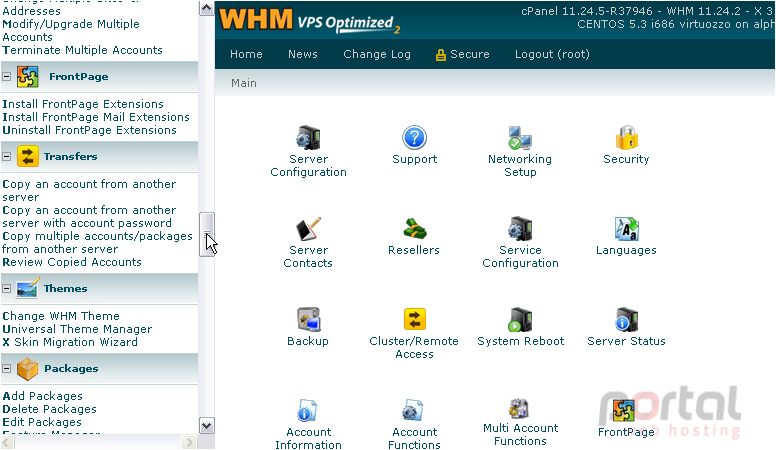The height and width of the screenshot is (450, 776).
Task: Click the FrontPage puzzle icon in sidebar
Action: (28, 77)
